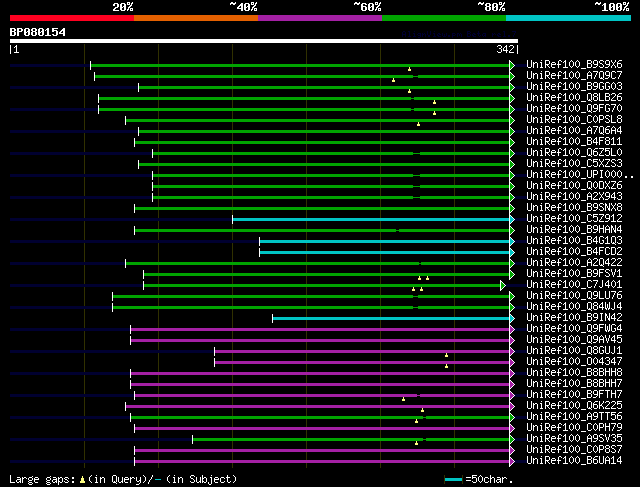
Task: Click the UniRef100_Q8LB26 label
Action: [574, 98]
